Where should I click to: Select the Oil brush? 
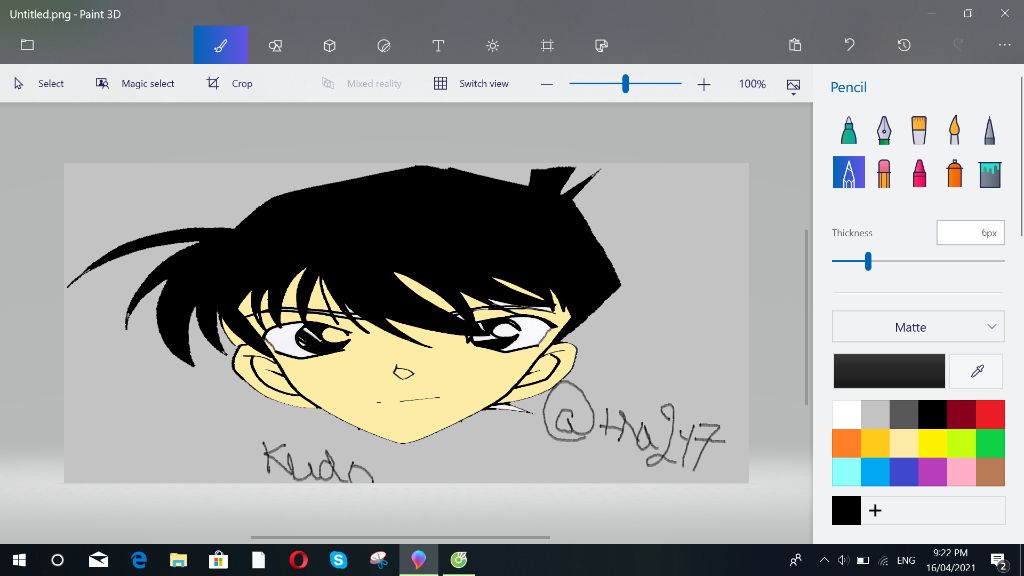pos(919,130)
